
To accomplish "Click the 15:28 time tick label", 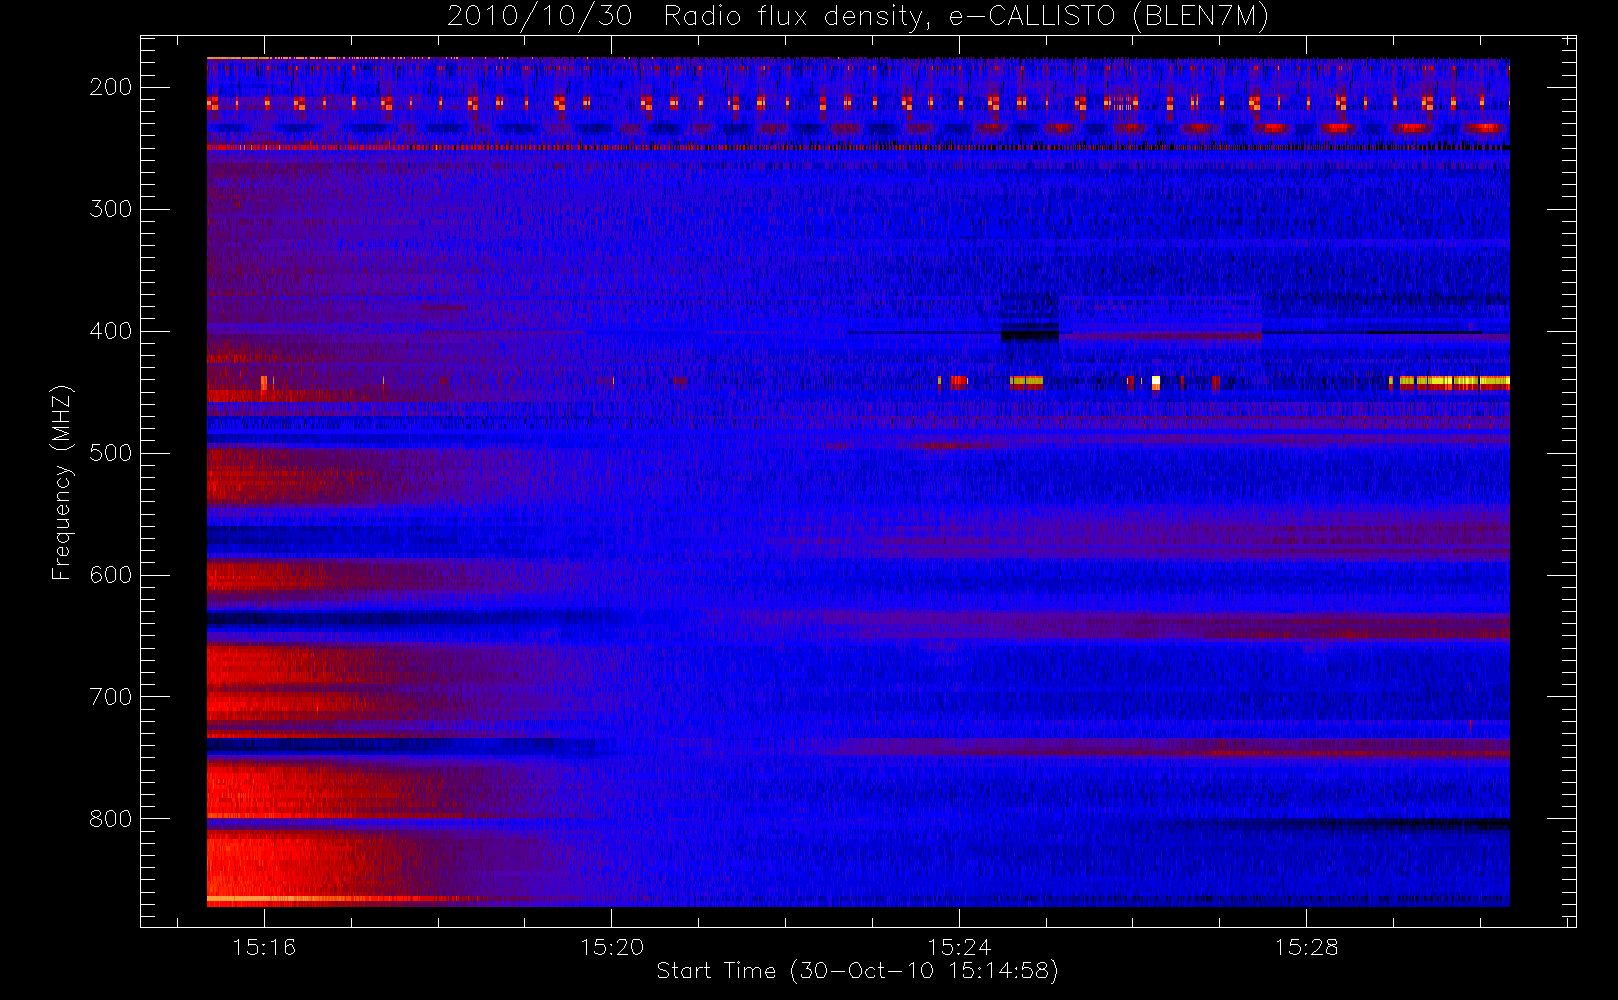I will 1306,947.
